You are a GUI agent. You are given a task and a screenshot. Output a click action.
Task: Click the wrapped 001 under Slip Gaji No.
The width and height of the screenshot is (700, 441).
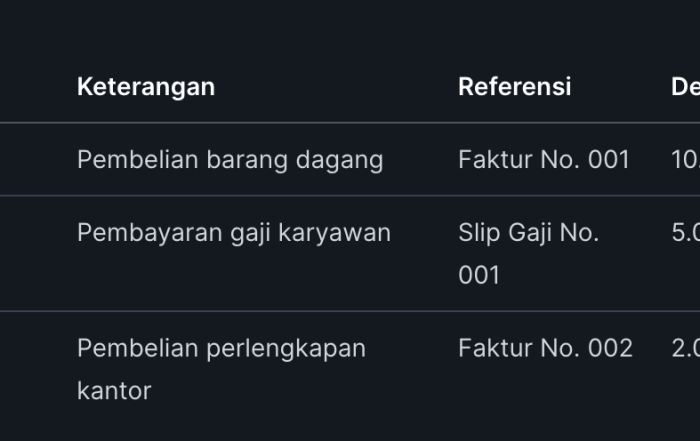[x=479, y=275]
